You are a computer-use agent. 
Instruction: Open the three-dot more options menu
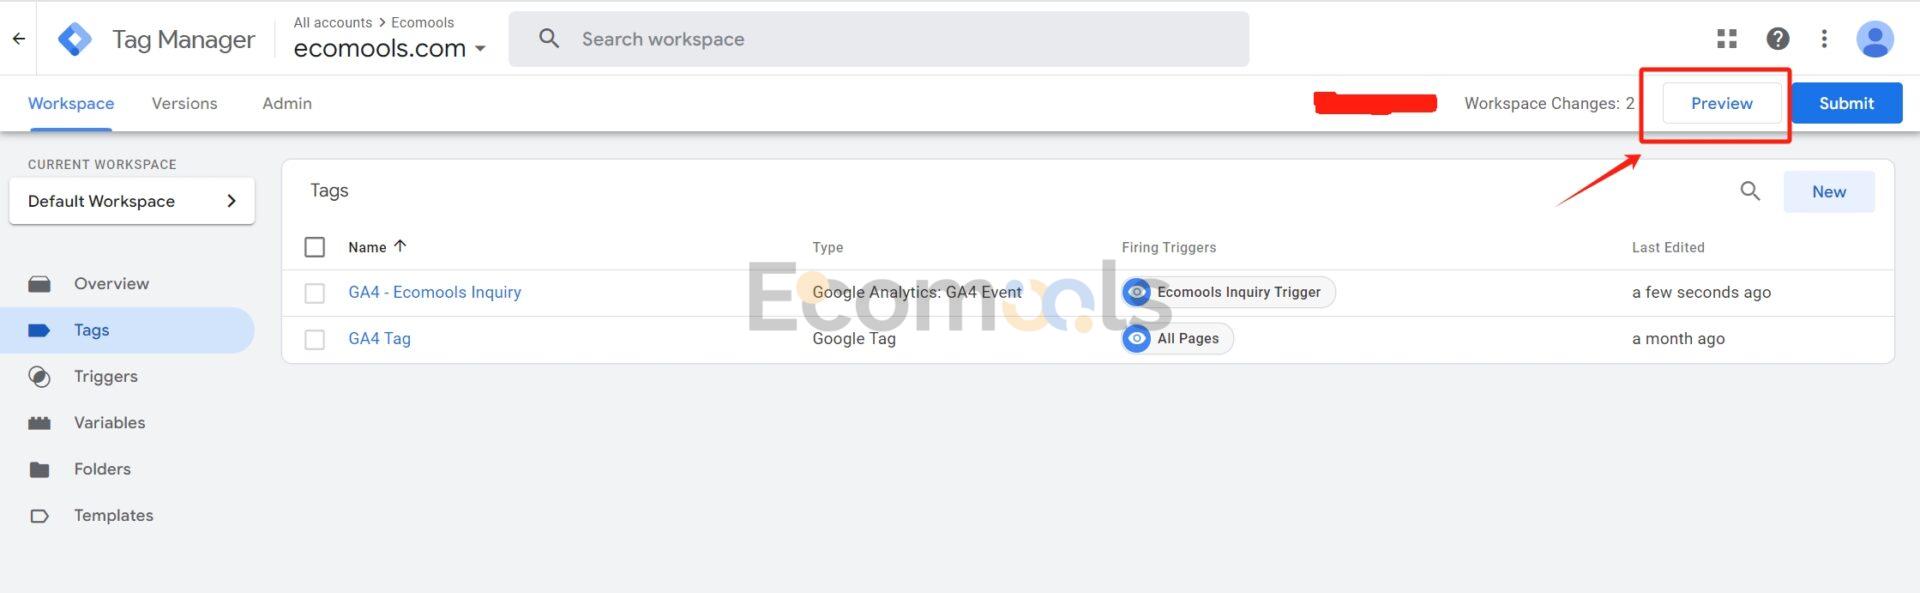(x=1824, y=39)
